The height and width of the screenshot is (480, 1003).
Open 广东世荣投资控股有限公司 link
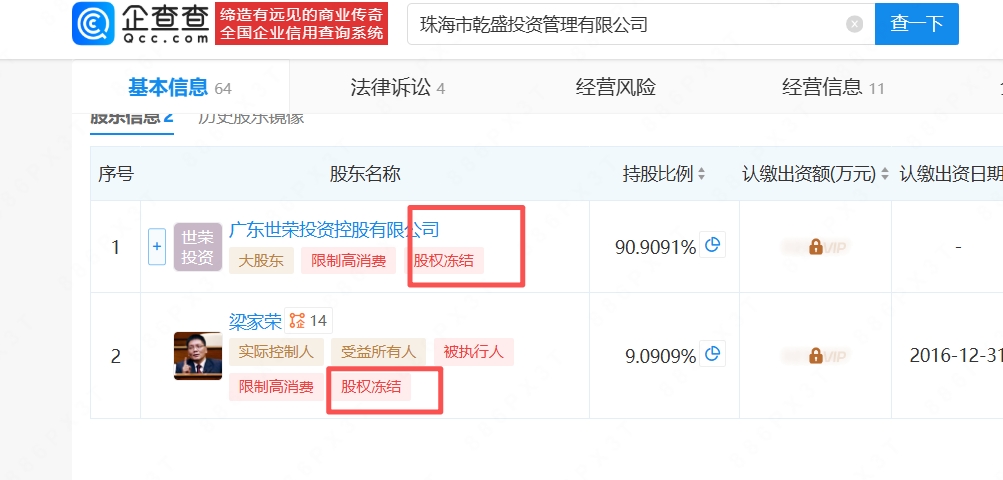pos(334,229)
